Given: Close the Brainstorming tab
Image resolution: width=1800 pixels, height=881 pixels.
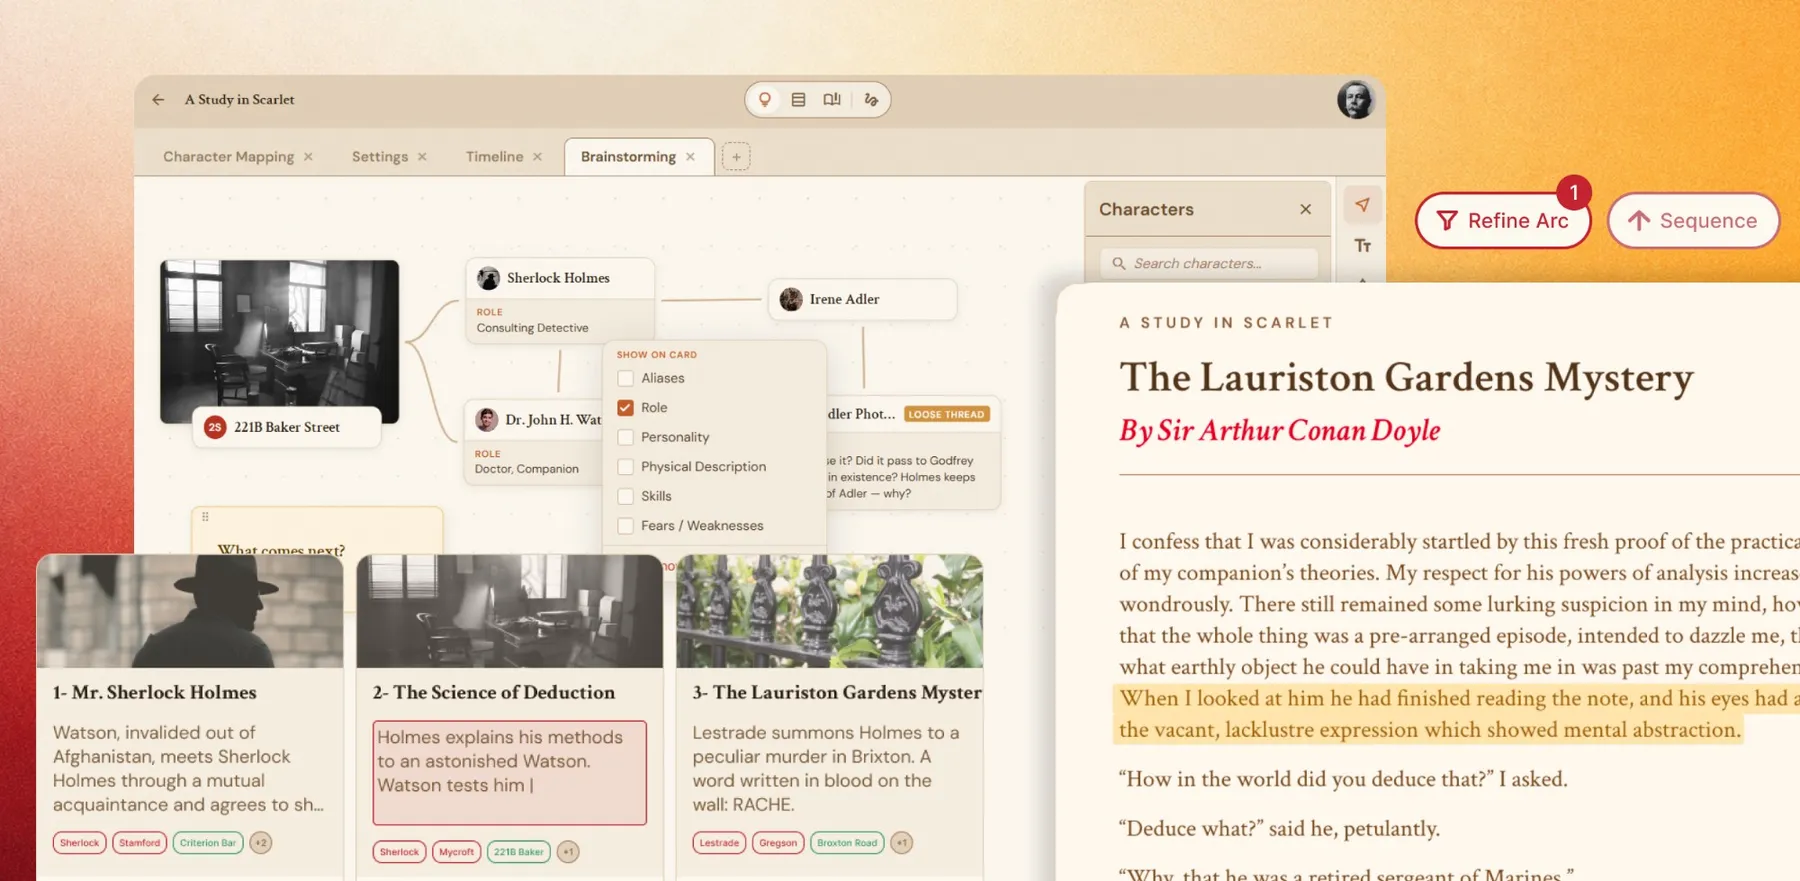Looking at the screenshot, I should pyautogui.click(x=690, y=157).
